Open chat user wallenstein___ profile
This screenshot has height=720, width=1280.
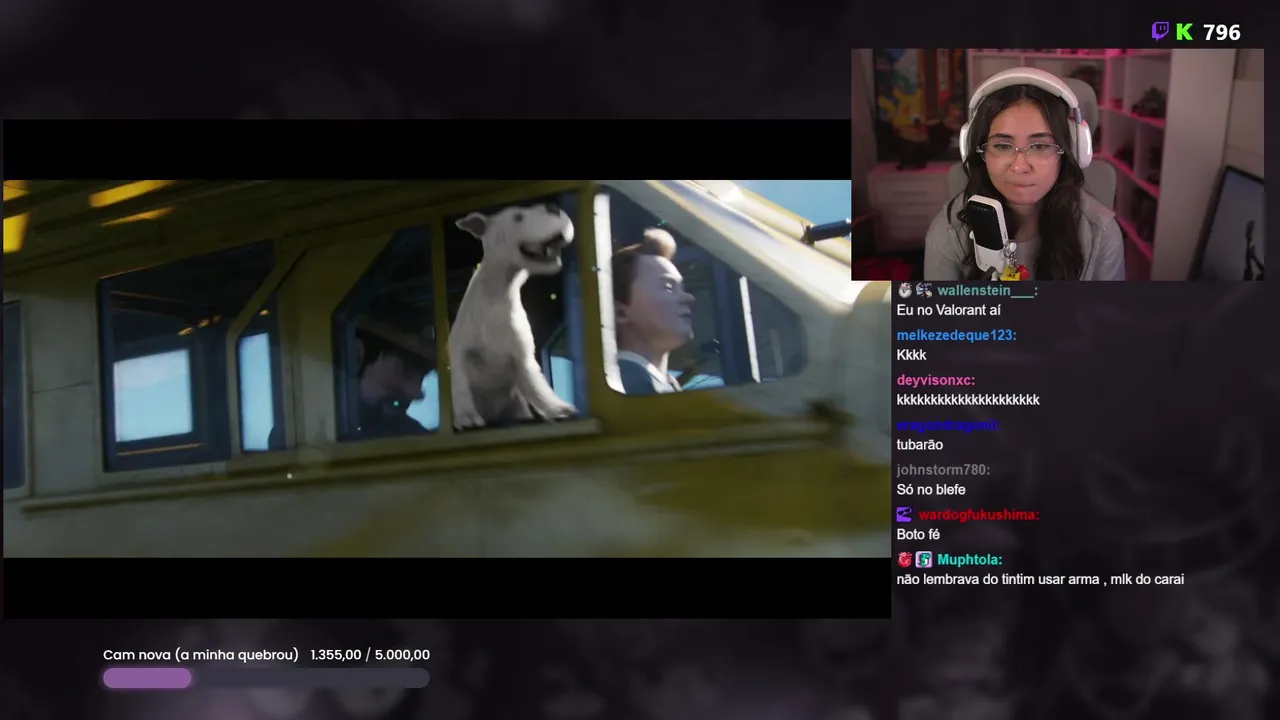click(987, 290)
